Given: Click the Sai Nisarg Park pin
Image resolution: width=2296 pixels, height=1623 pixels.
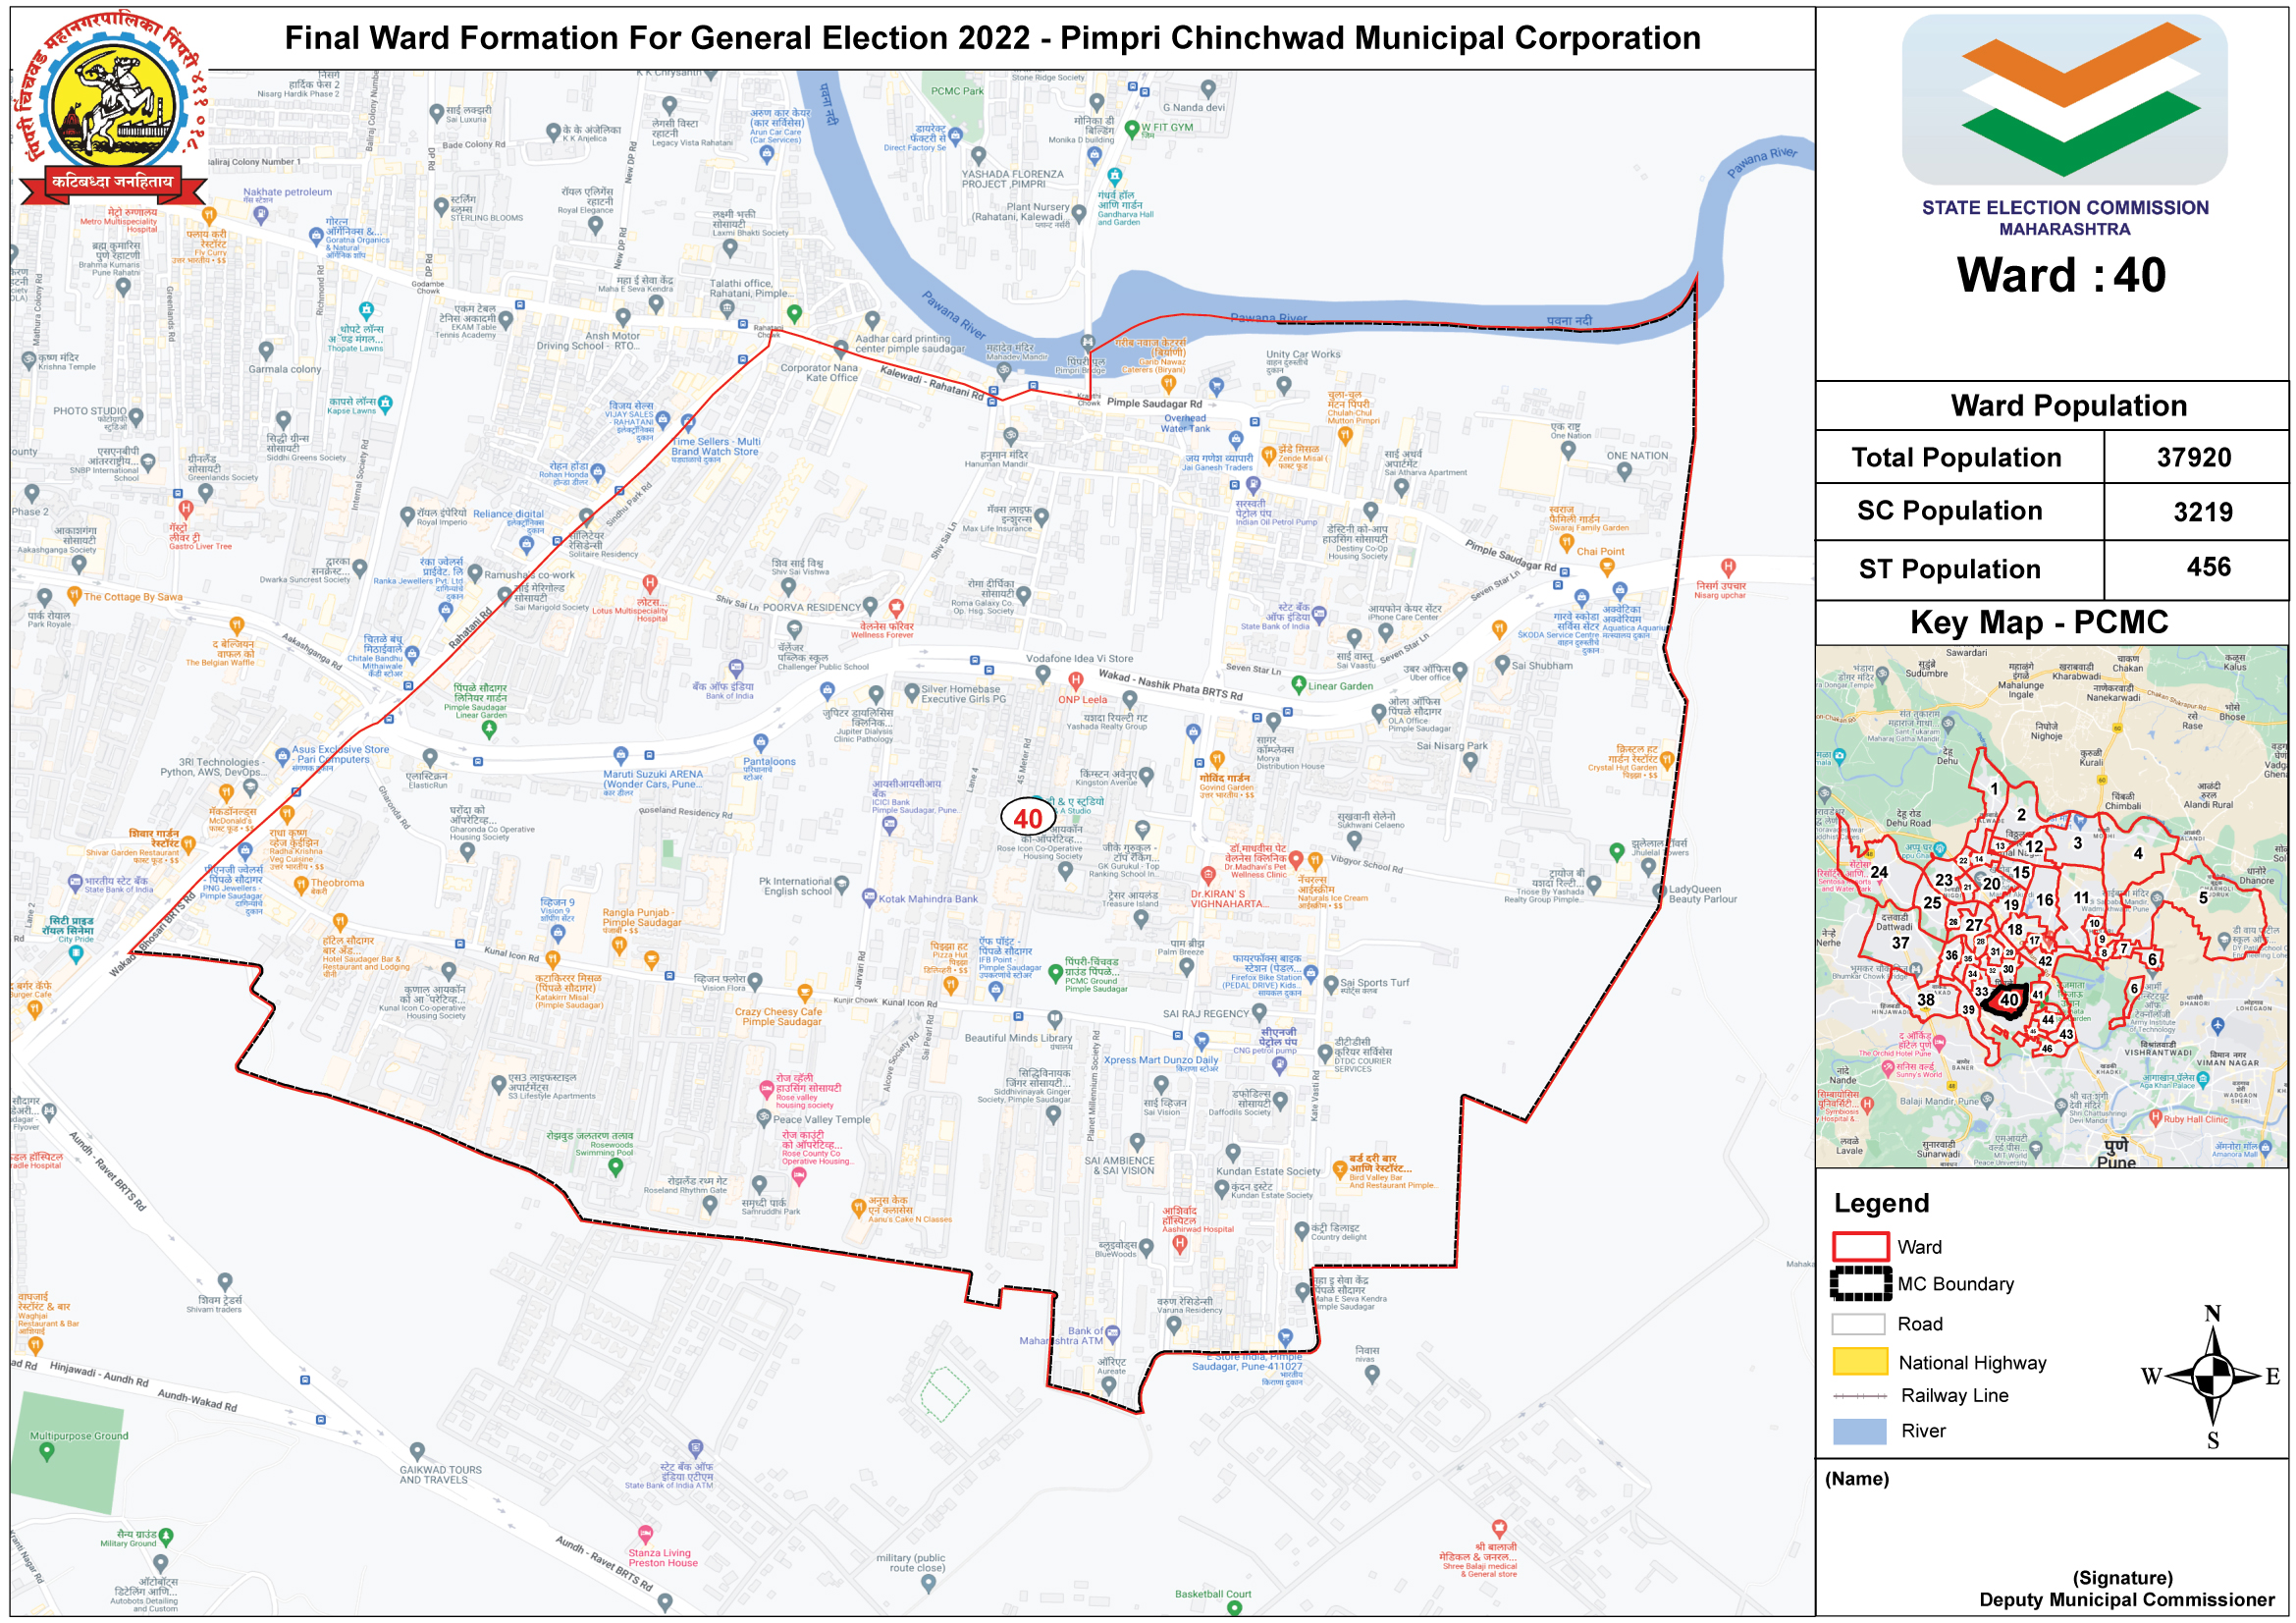Looking at the screenshot, I should (x=1469, y=761).
